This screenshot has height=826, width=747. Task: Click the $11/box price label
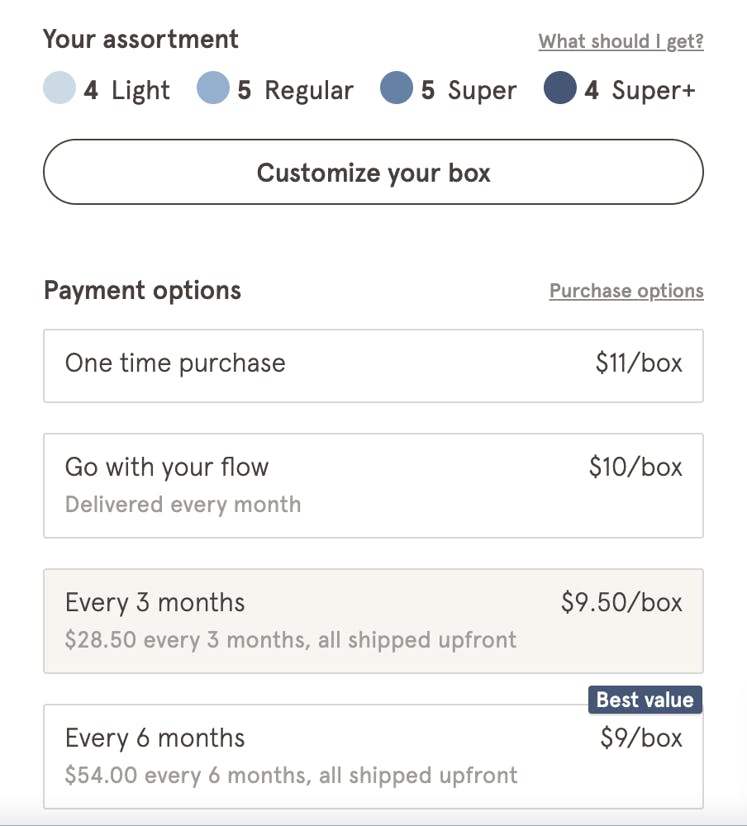[639, 363]
